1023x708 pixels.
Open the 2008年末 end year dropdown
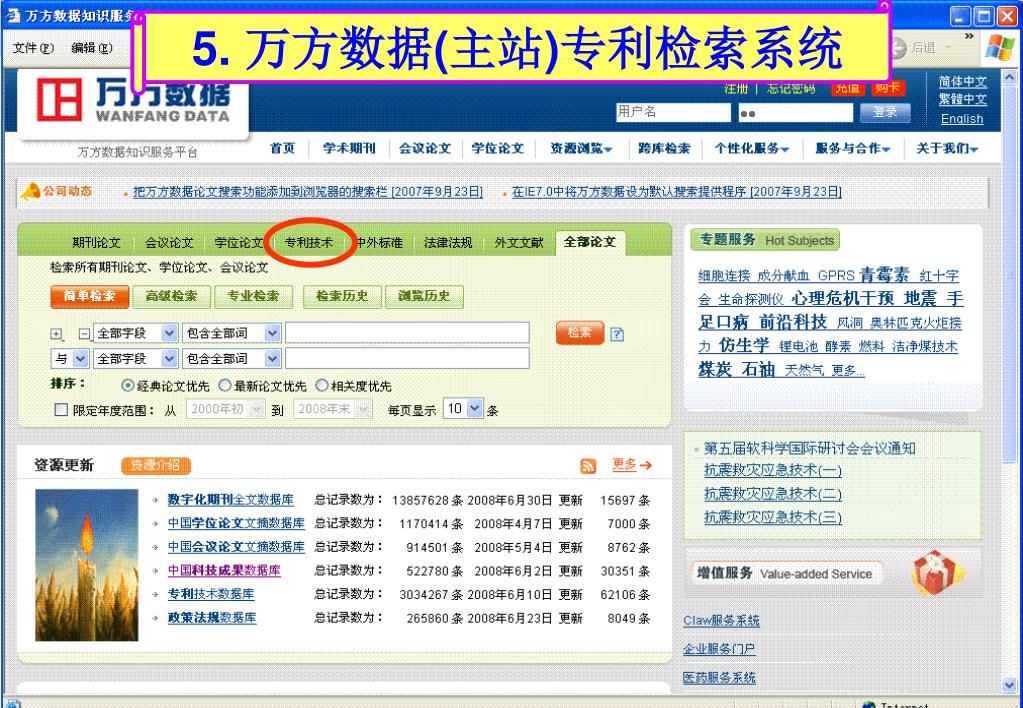(333, 409)
